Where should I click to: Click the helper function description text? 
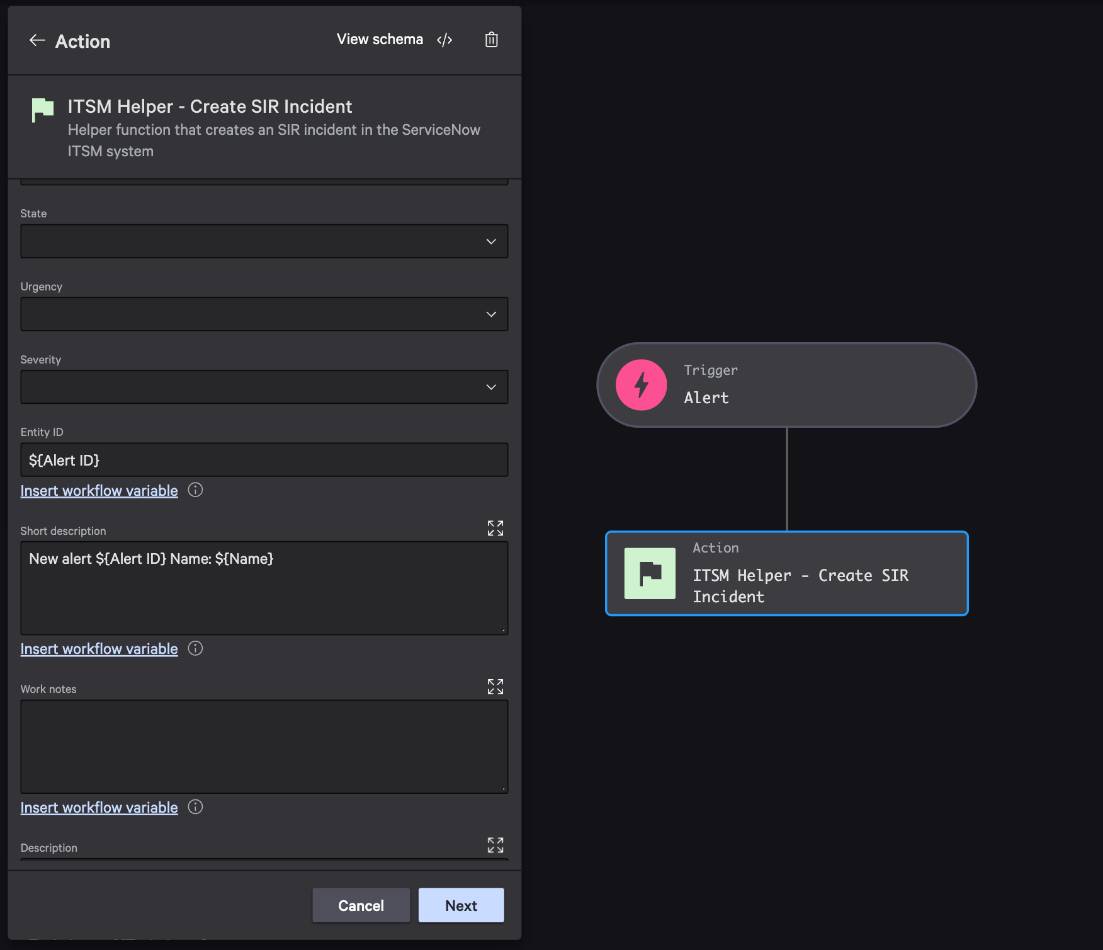coord(274,140)
